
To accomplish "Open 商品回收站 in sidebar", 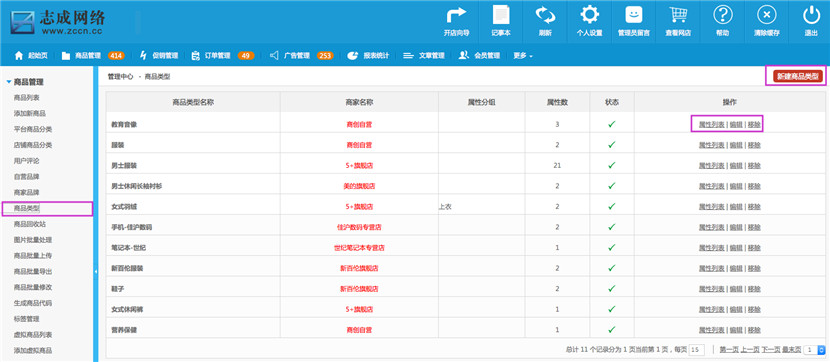I will (x=30, y=224).
